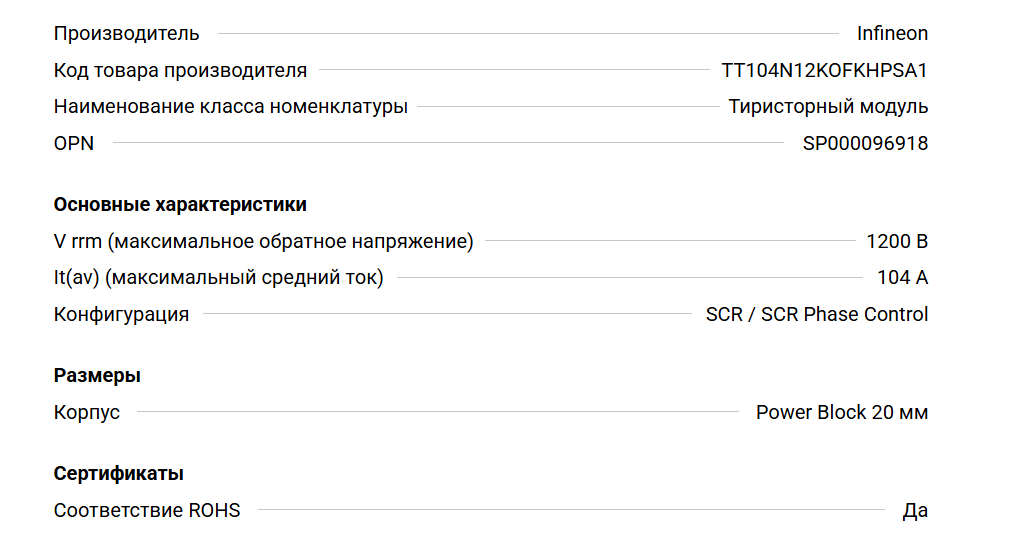Click the Infineon manufacturer value
1030x547 pixels.
click(x=892, y=34)
